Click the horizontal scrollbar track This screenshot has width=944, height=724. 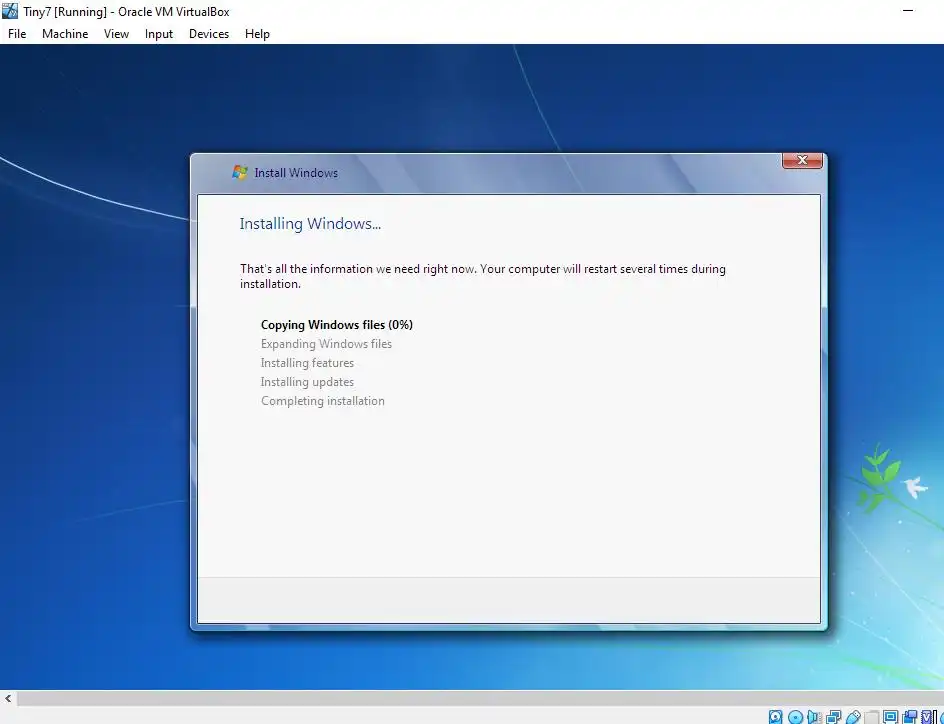point(479,698)
